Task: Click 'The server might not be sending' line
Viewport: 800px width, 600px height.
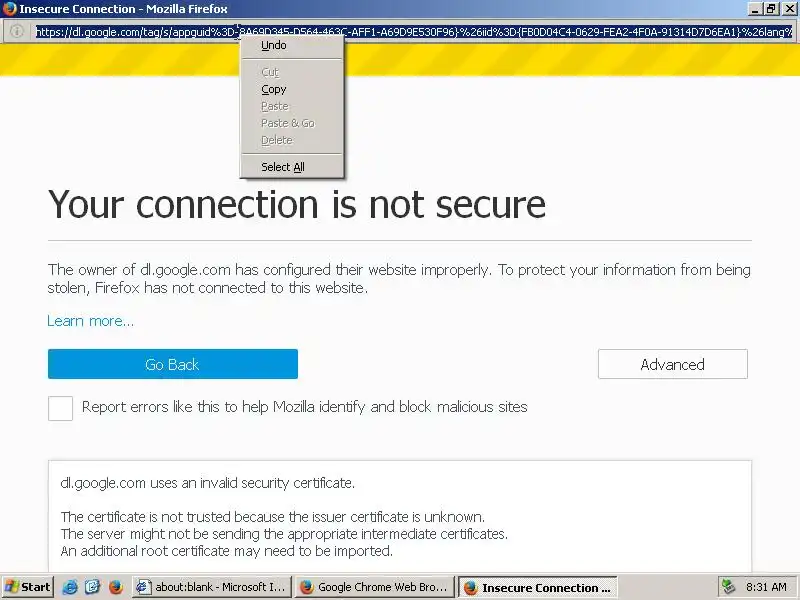Action: coord(284,534)
